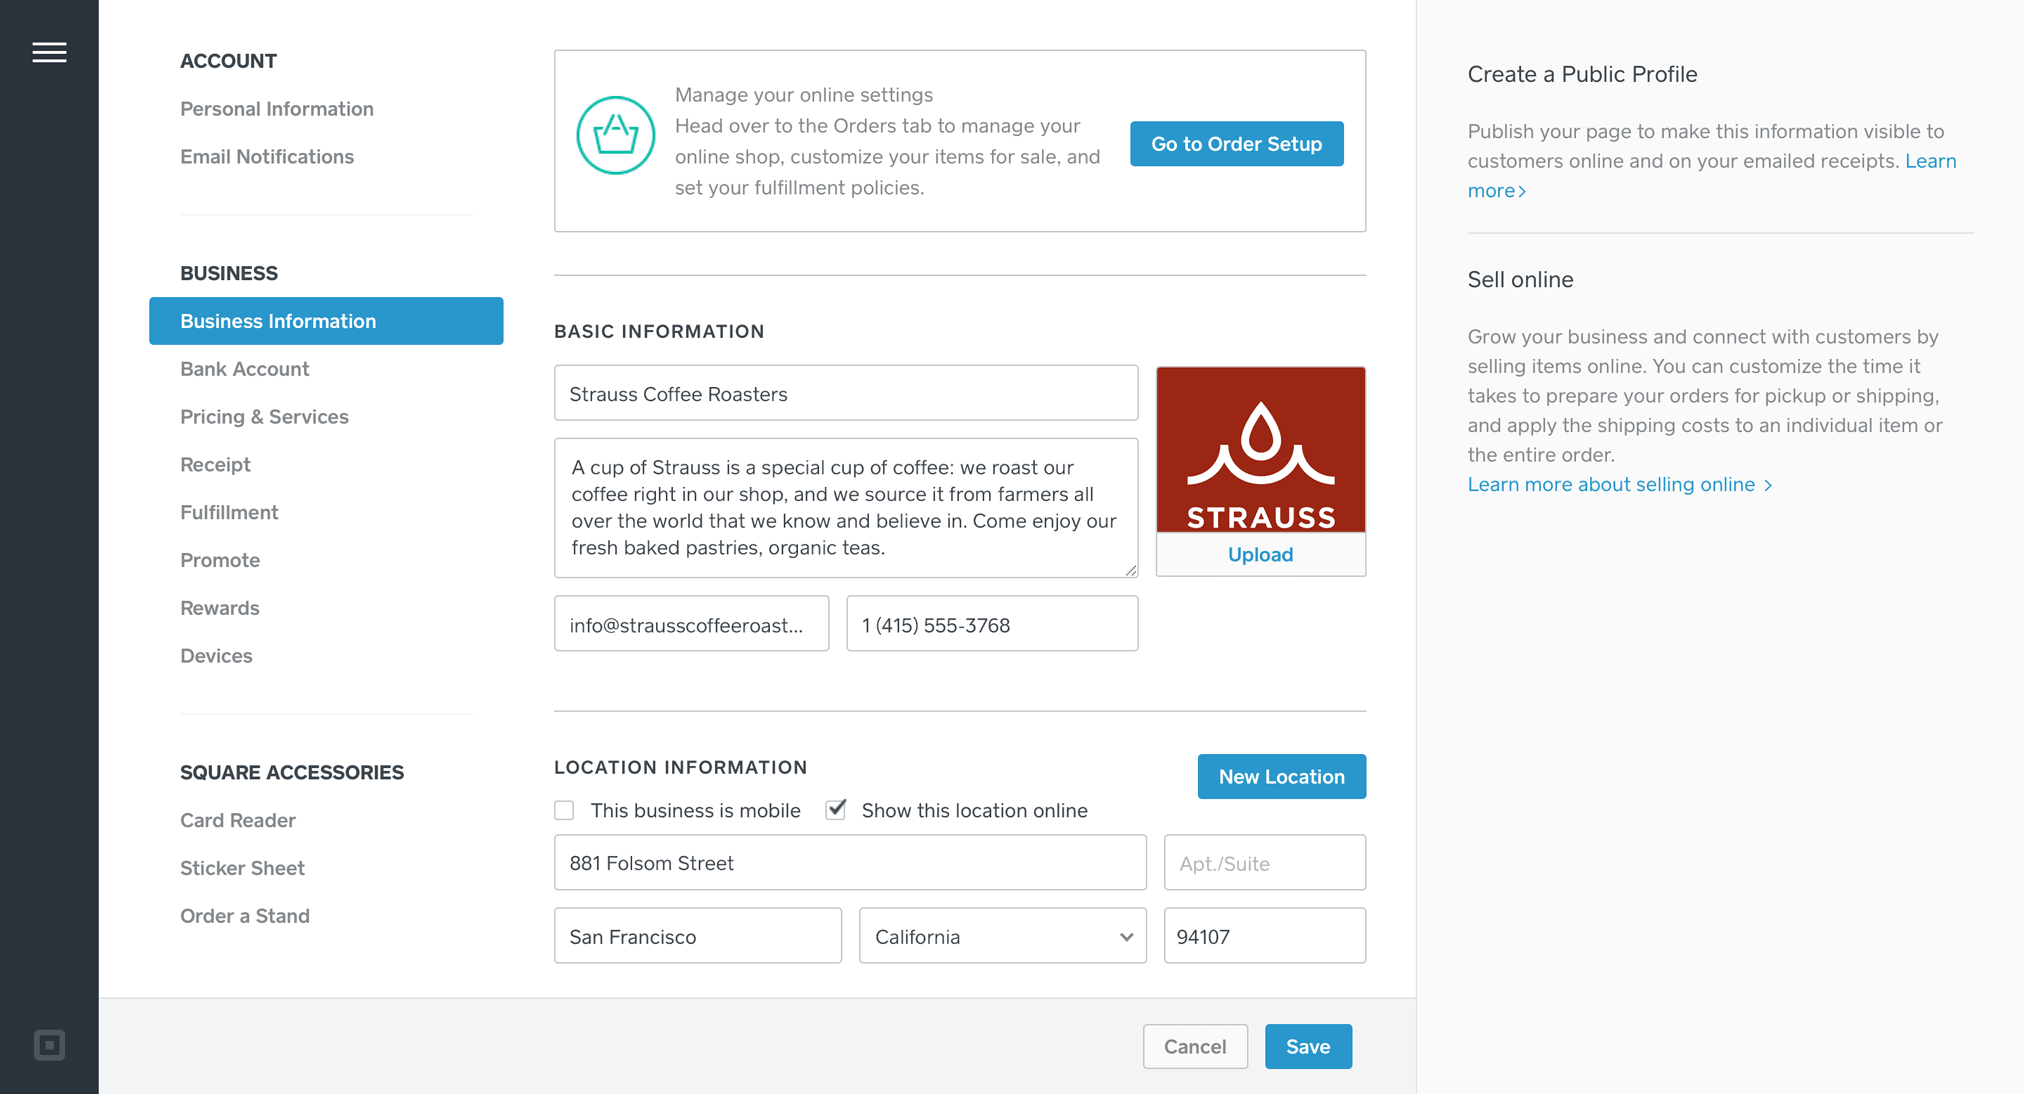The height and width of the screenshot is (1094, 2024).
Task: Click the description box resize handle
Action: (x=1130, y=570)
